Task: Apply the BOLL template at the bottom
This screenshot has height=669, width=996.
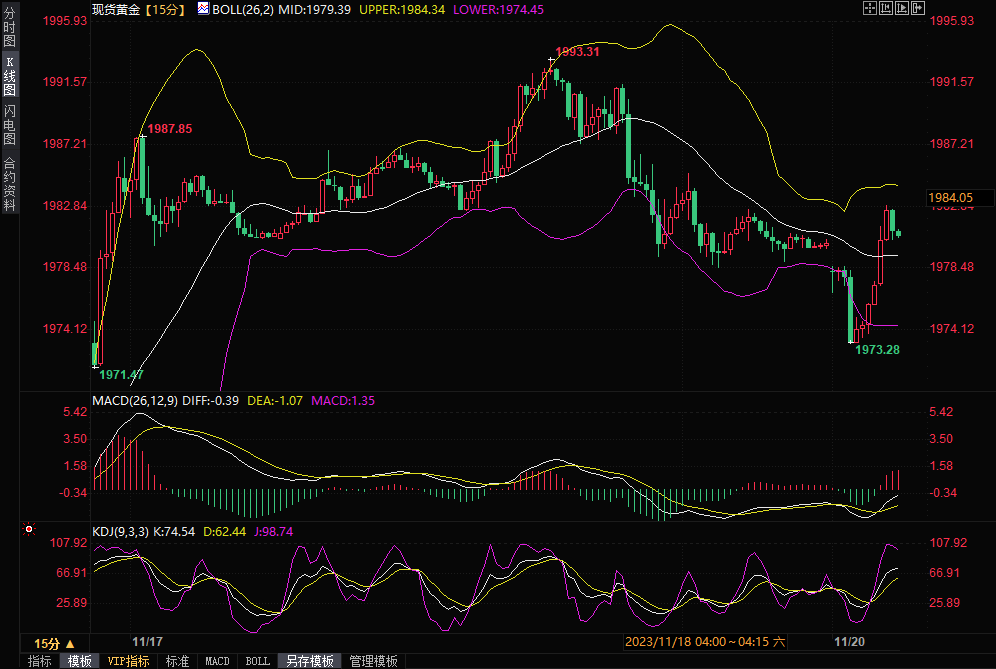Action: 257,661
